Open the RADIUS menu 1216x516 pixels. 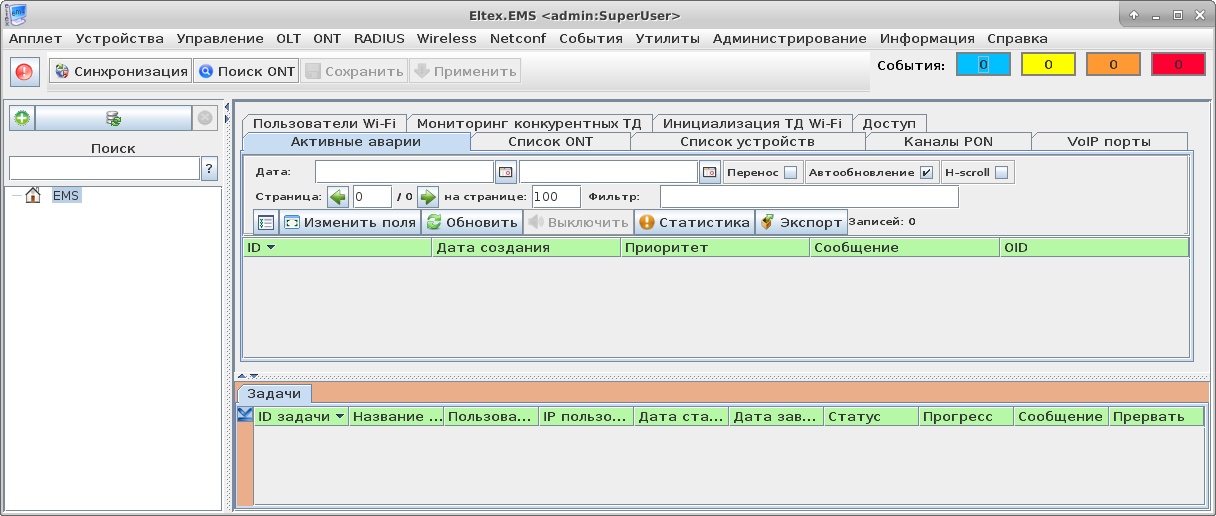point(379,39)
